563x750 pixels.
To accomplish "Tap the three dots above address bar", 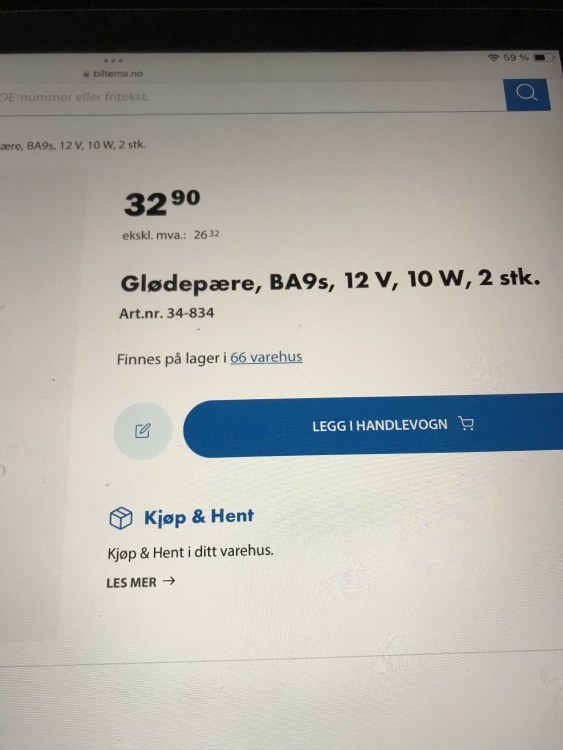I will [113, 61].
